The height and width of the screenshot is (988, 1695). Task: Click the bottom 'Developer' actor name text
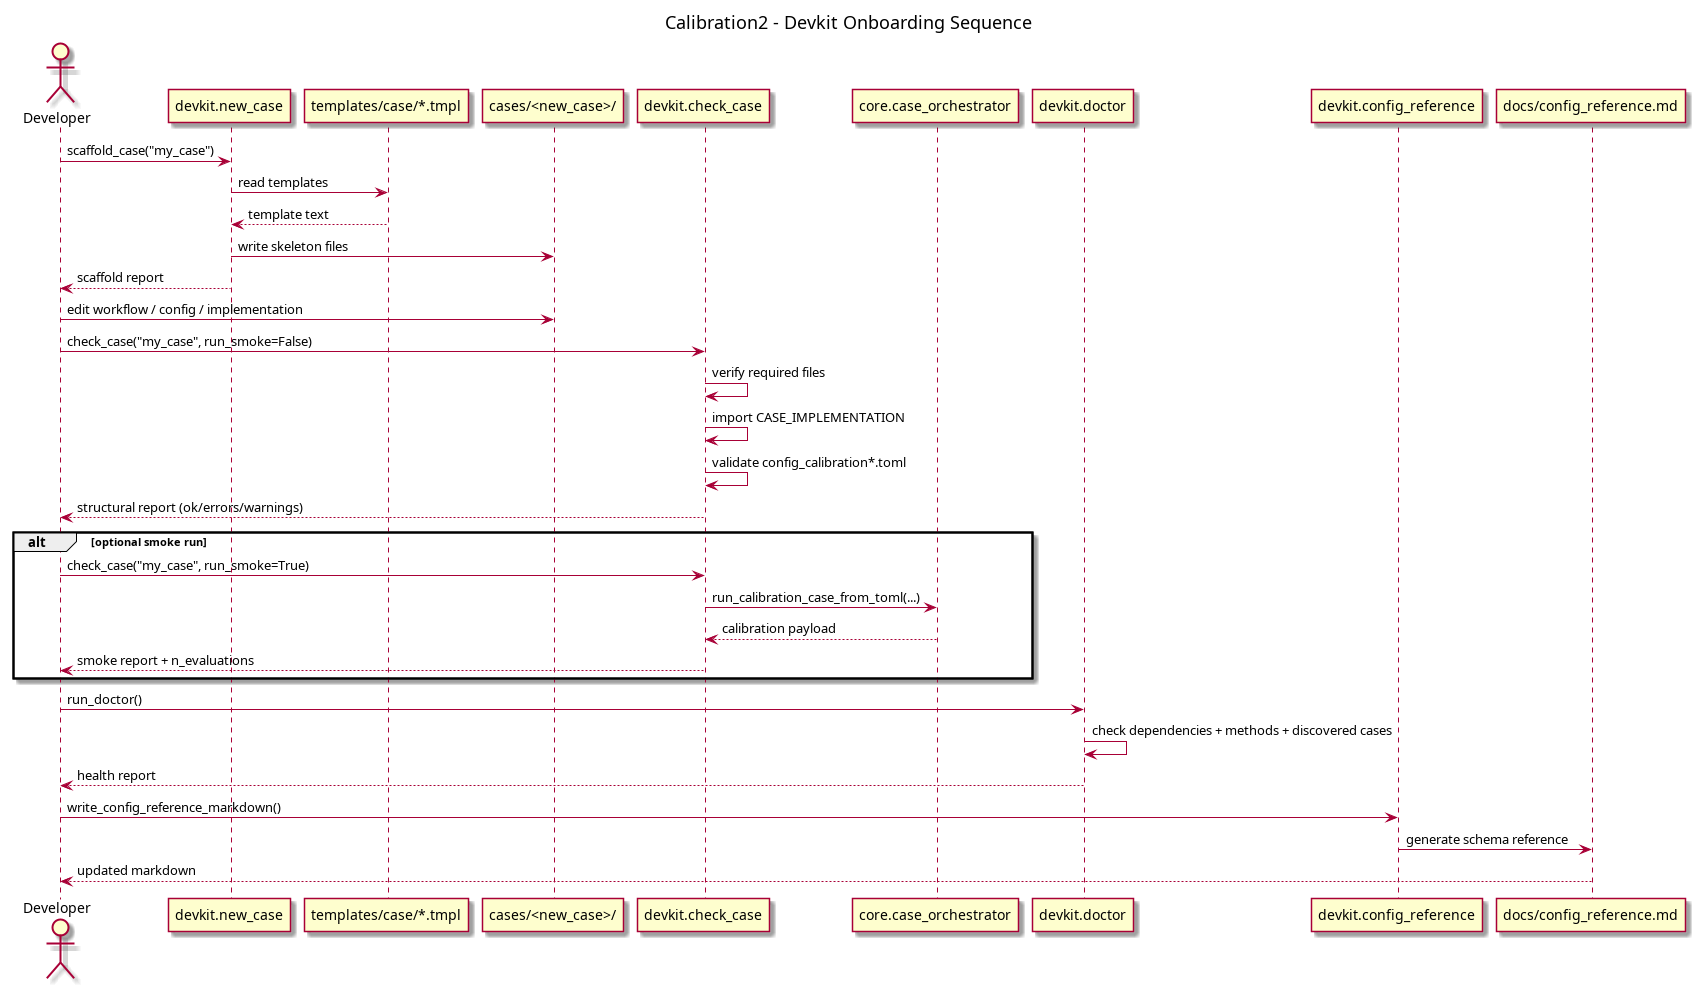(57, 908)
